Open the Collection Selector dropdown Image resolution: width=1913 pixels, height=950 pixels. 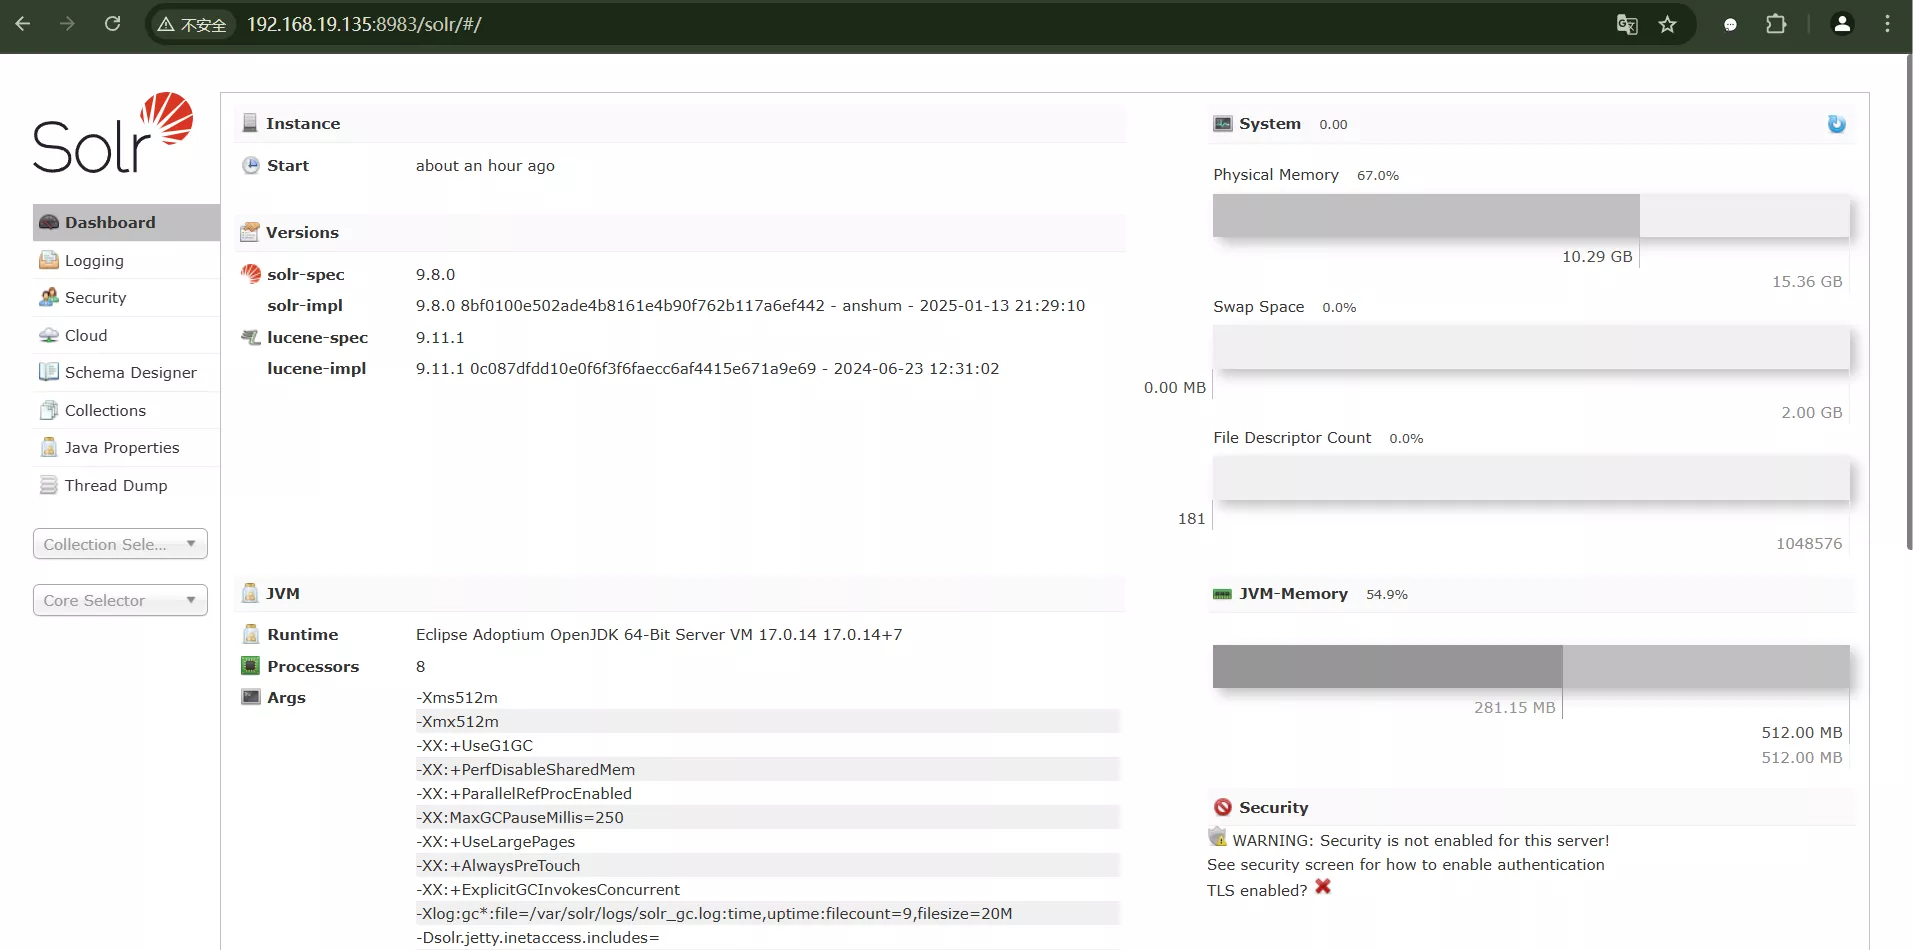click(x=120, y=544)
